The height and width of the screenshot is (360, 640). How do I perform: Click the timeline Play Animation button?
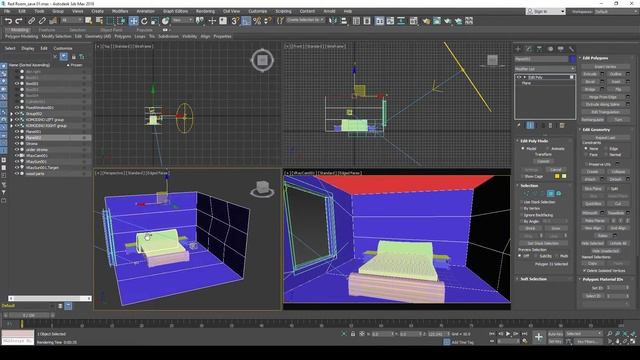pos(508,334)
